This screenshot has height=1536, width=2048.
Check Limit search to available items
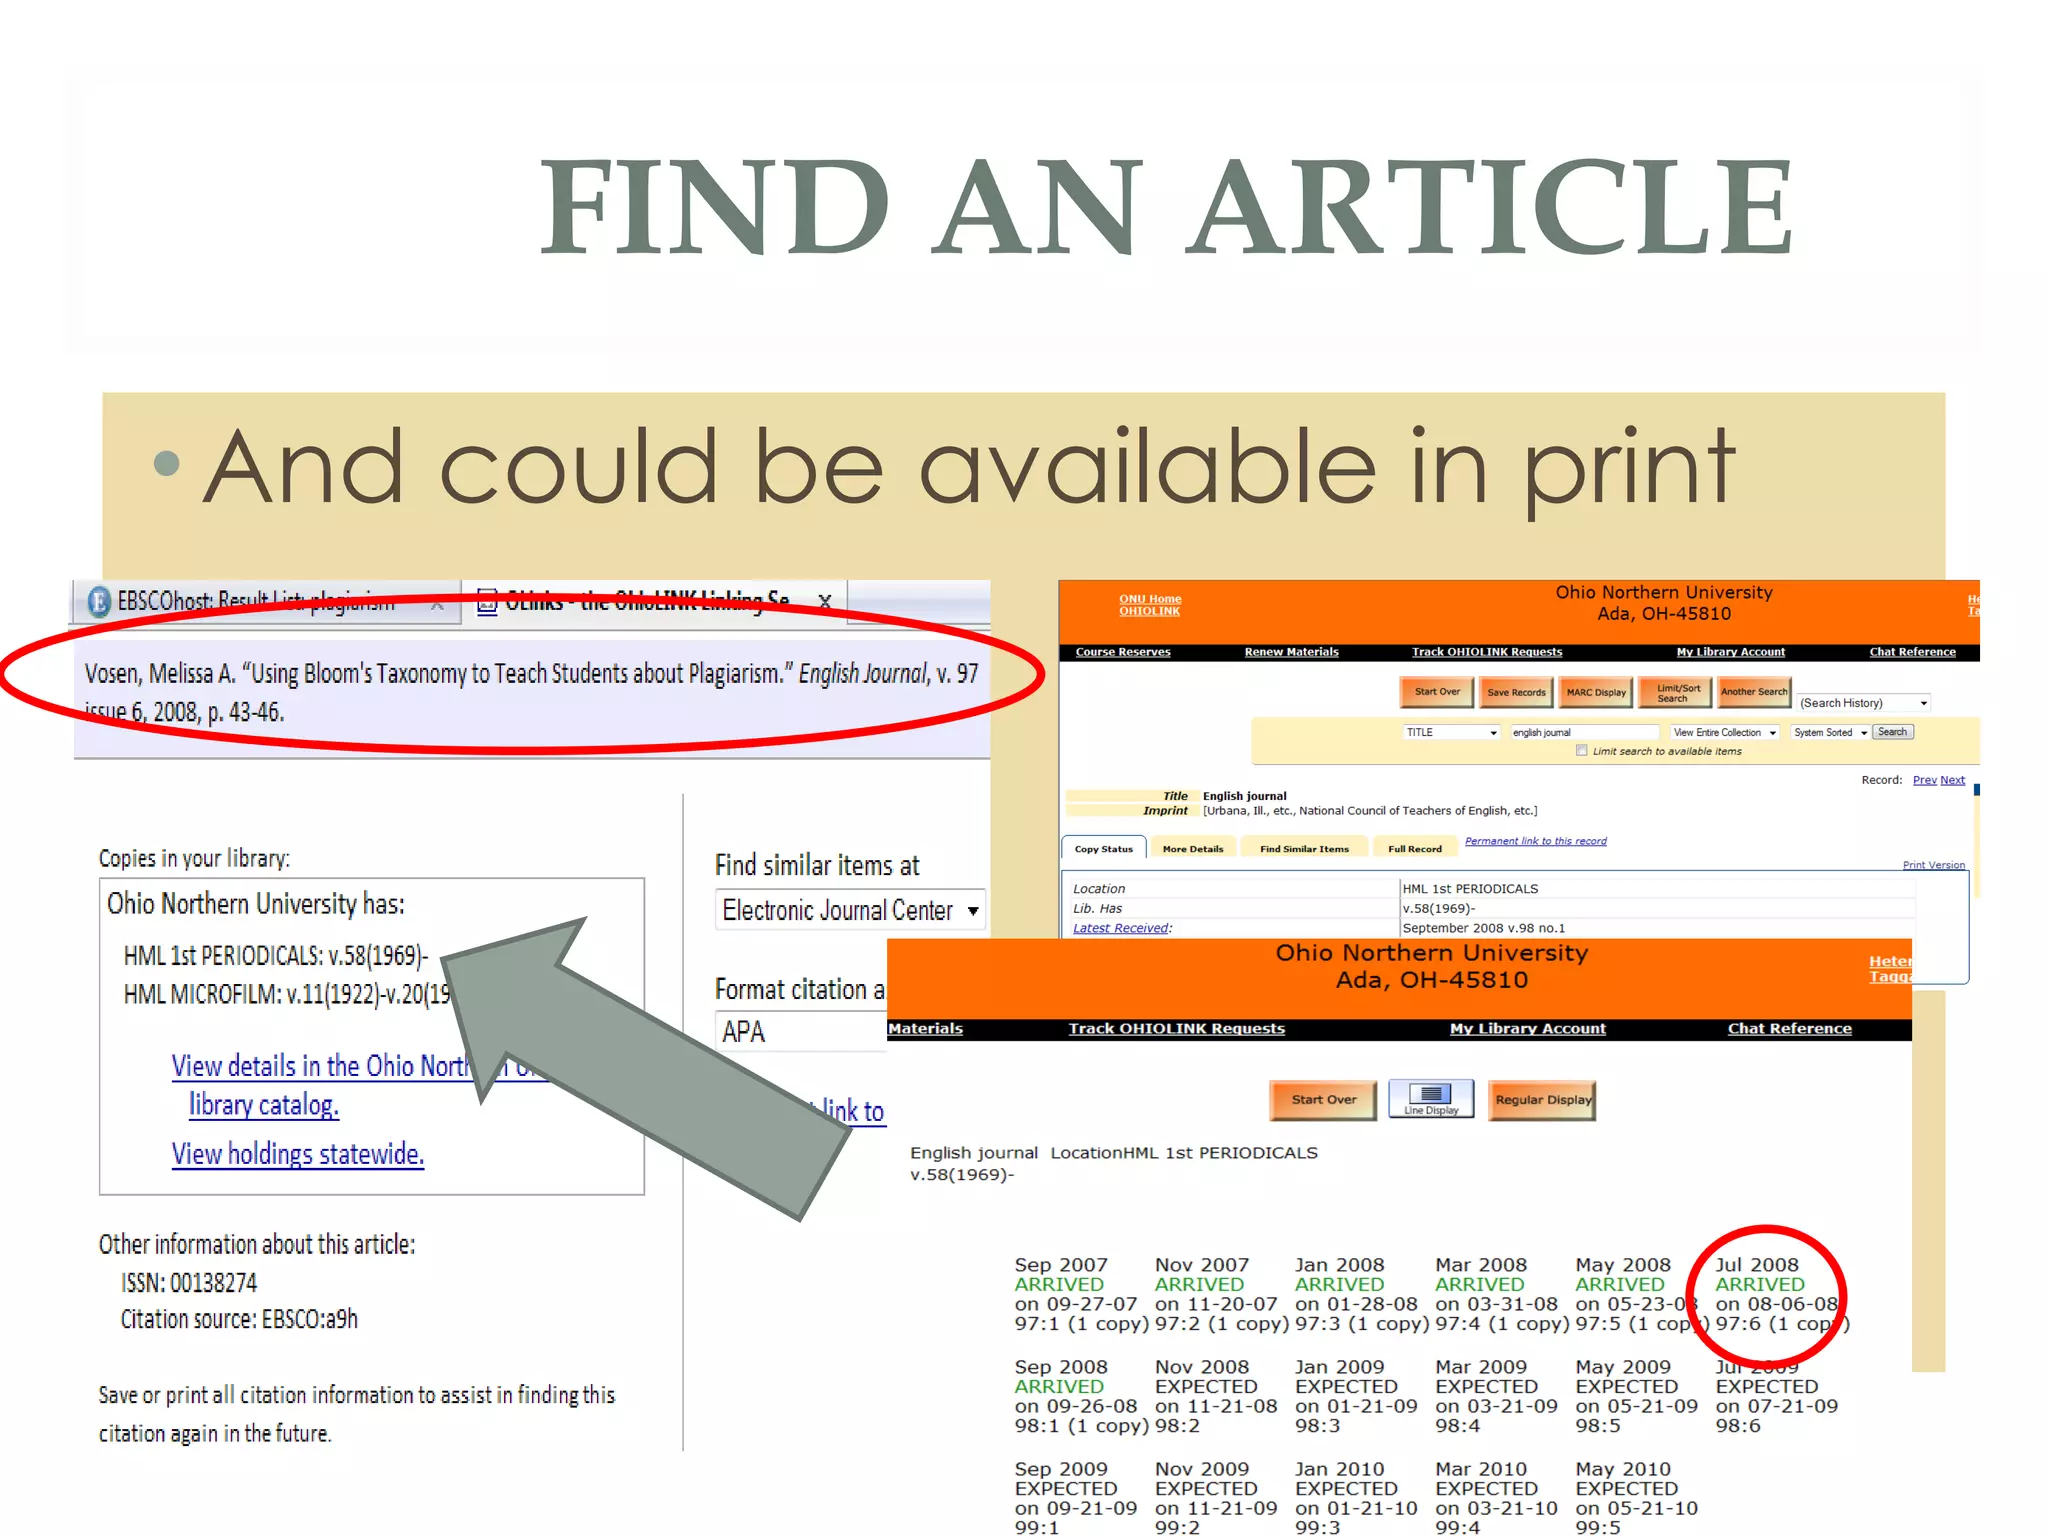tap(1581, 750)
